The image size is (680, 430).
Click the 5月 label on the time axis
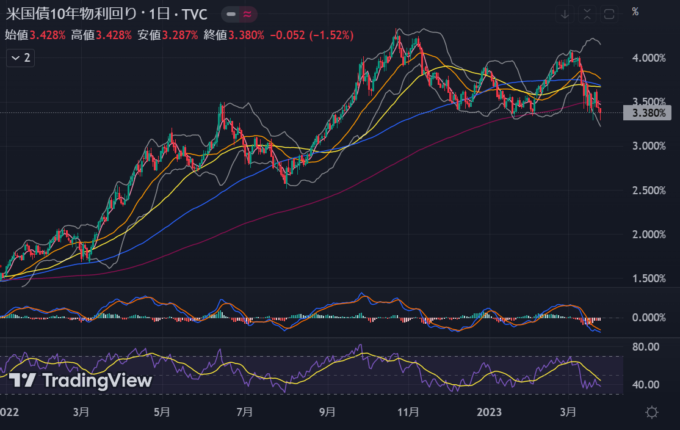point(162,411)
